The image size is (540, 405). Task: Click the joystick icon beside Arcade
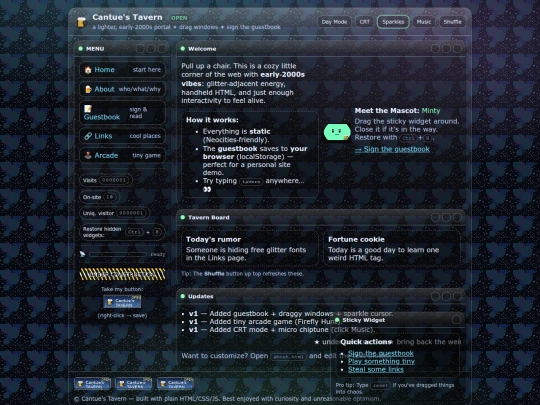(x=88, y=155)
